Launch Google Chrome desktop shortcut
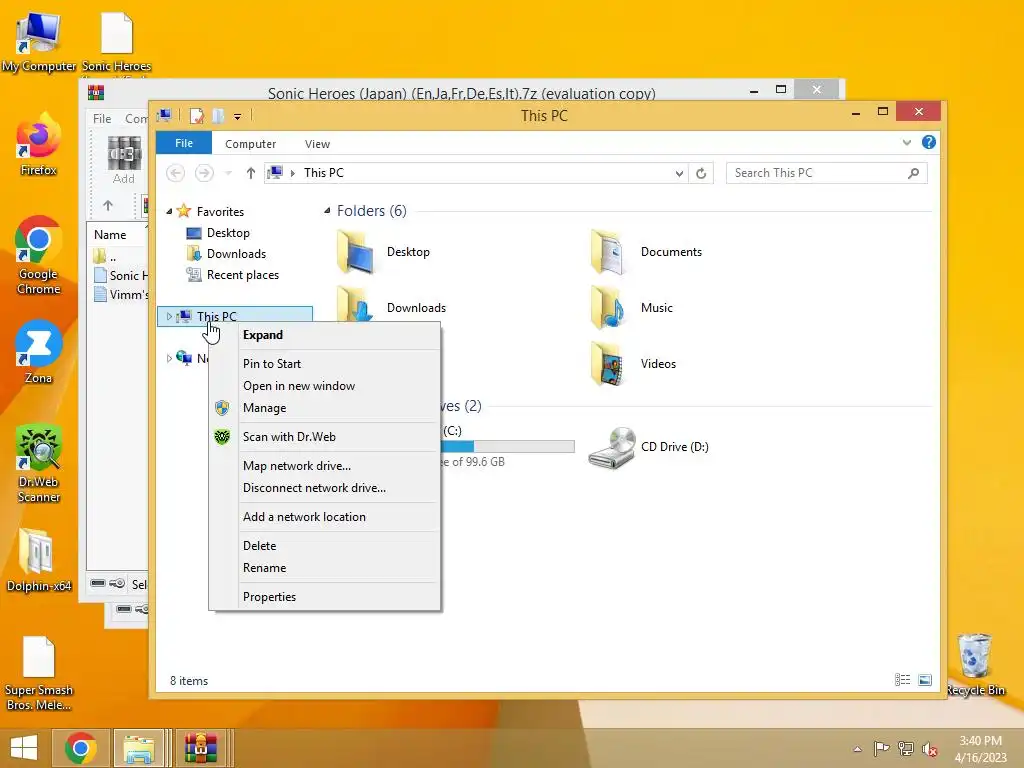Screen dimensions: 1024x768 tap(39, 255)
